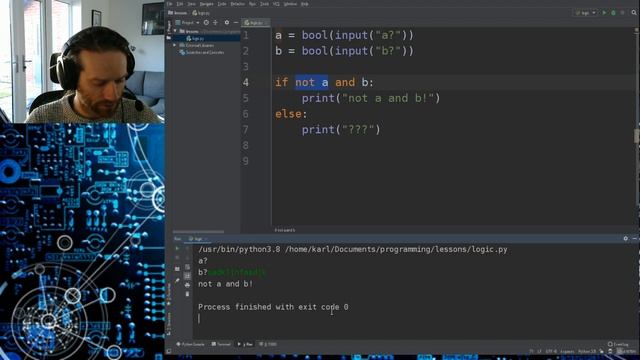640x360 pixels.
Task: Clear console with trash icon
Action: point(187,294)
